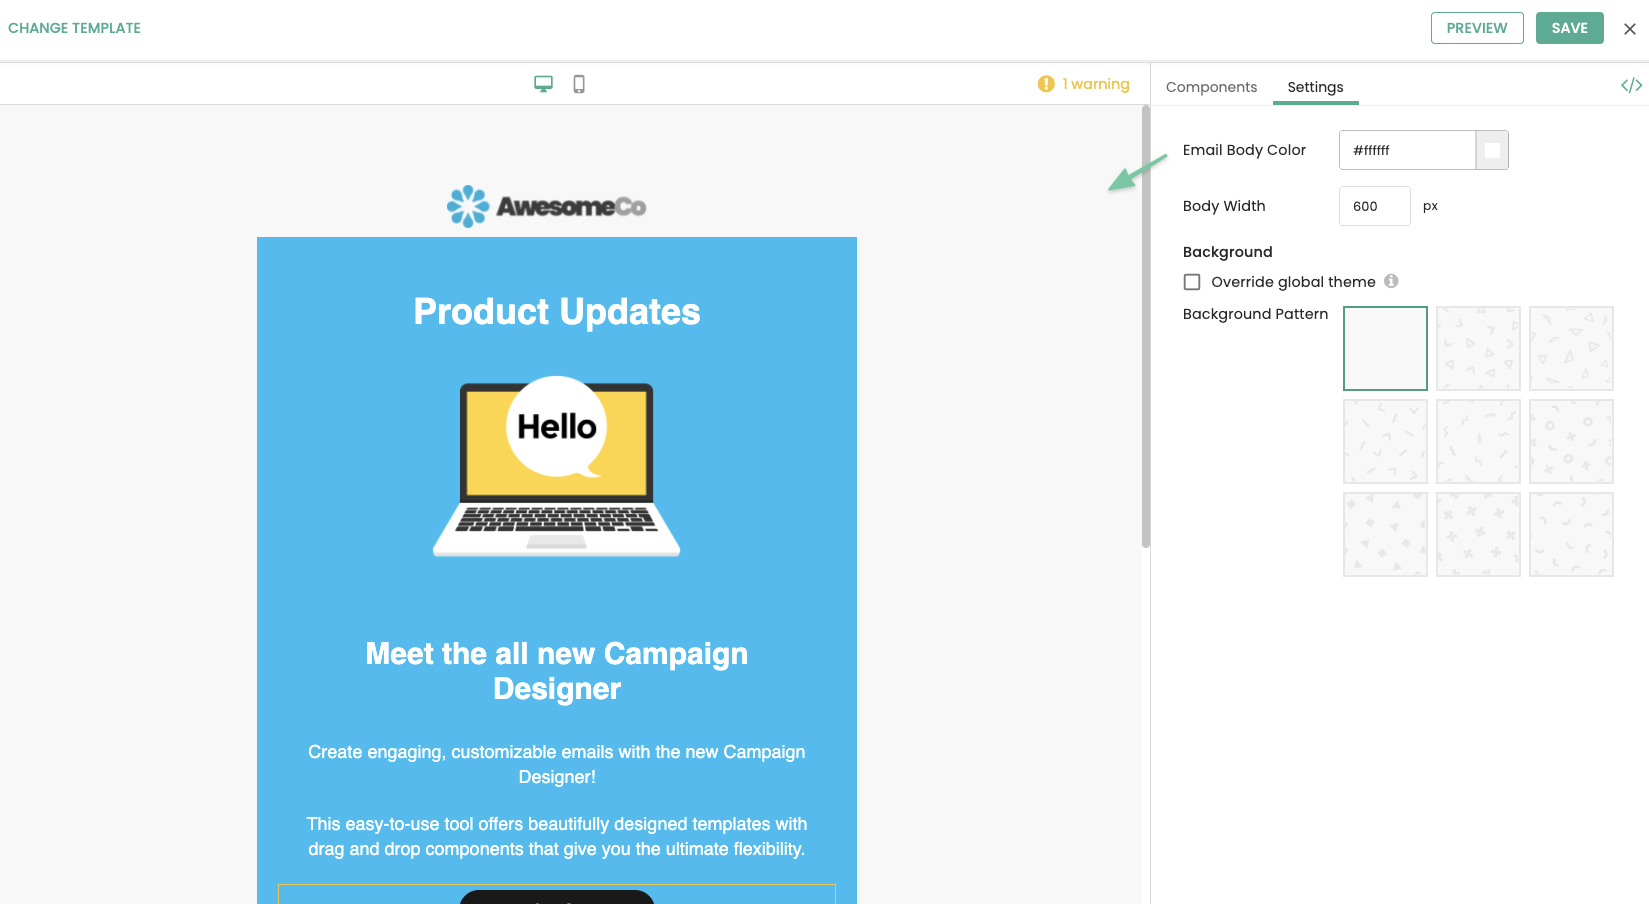Click the info icon beside Override global theme

point(1391,281)
